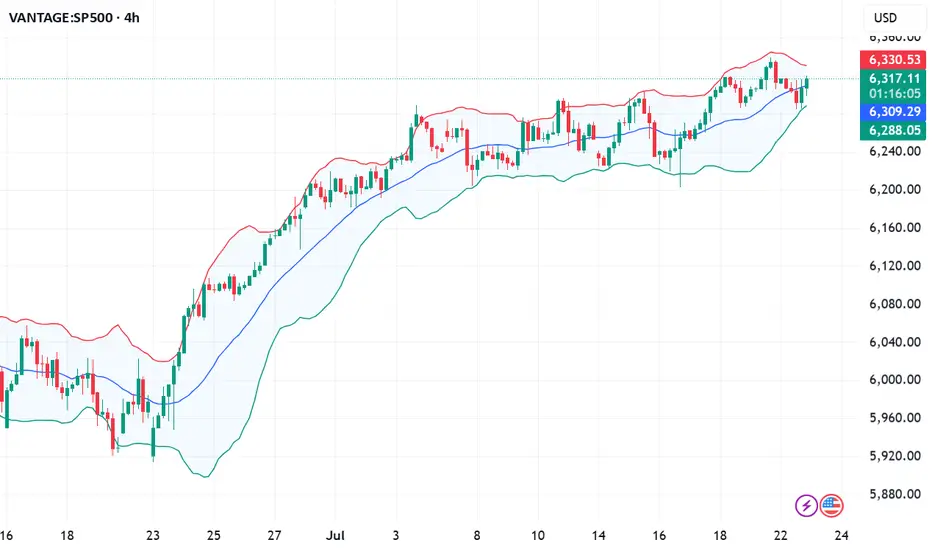This screenshot has width=932, height=550.
Task: Click the US flag economic events icon
Action: pyautogui.click(x=832, y=506)
